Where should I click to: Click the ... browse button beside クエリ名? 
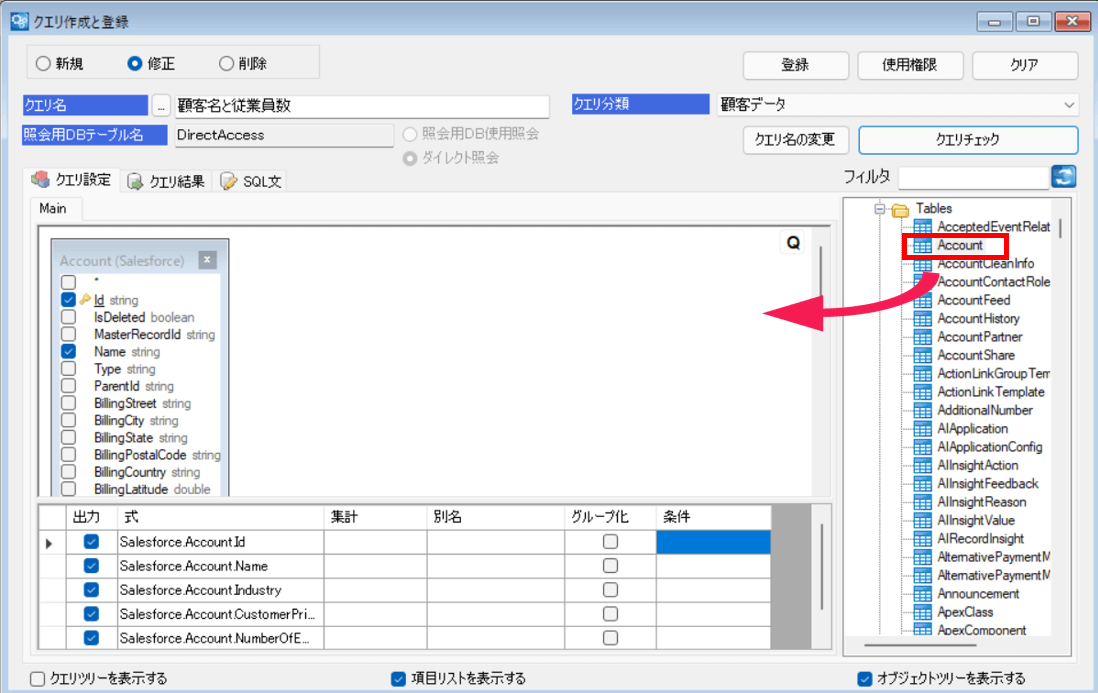pyautogui.click(x=161, y=105)
